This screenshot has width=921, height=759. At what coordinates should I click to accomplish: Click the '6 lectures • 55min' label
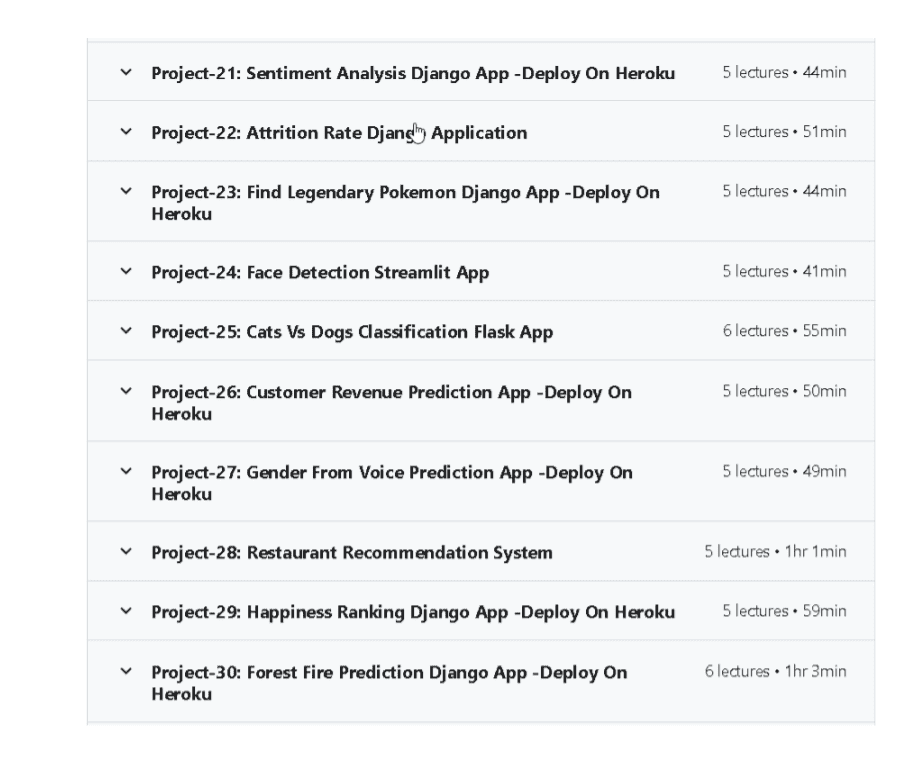pos(784,331)
